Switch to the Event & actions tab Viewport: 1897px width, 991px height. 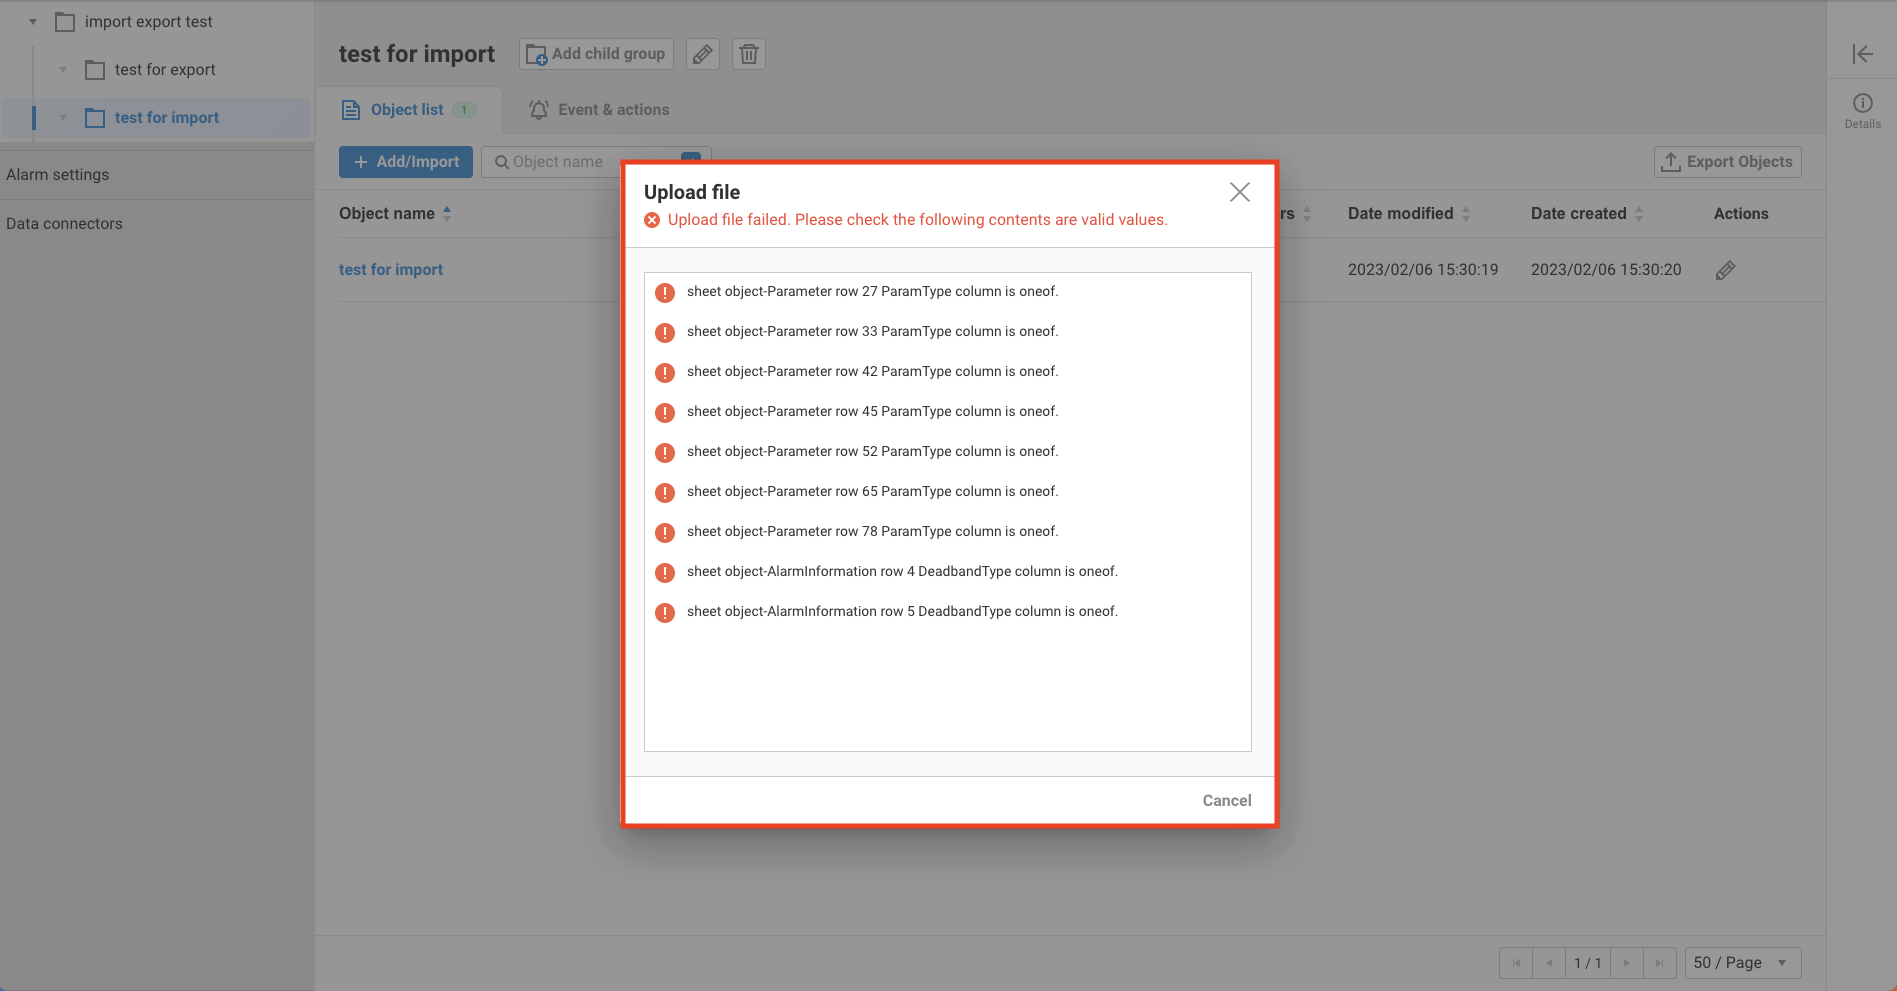(x=599, y=110)
